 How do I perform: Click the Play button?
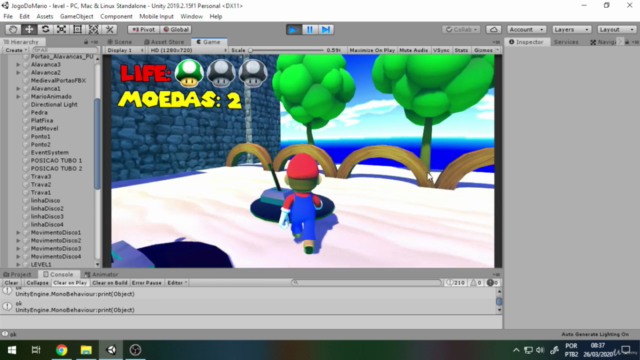click(x=293, y=29)
